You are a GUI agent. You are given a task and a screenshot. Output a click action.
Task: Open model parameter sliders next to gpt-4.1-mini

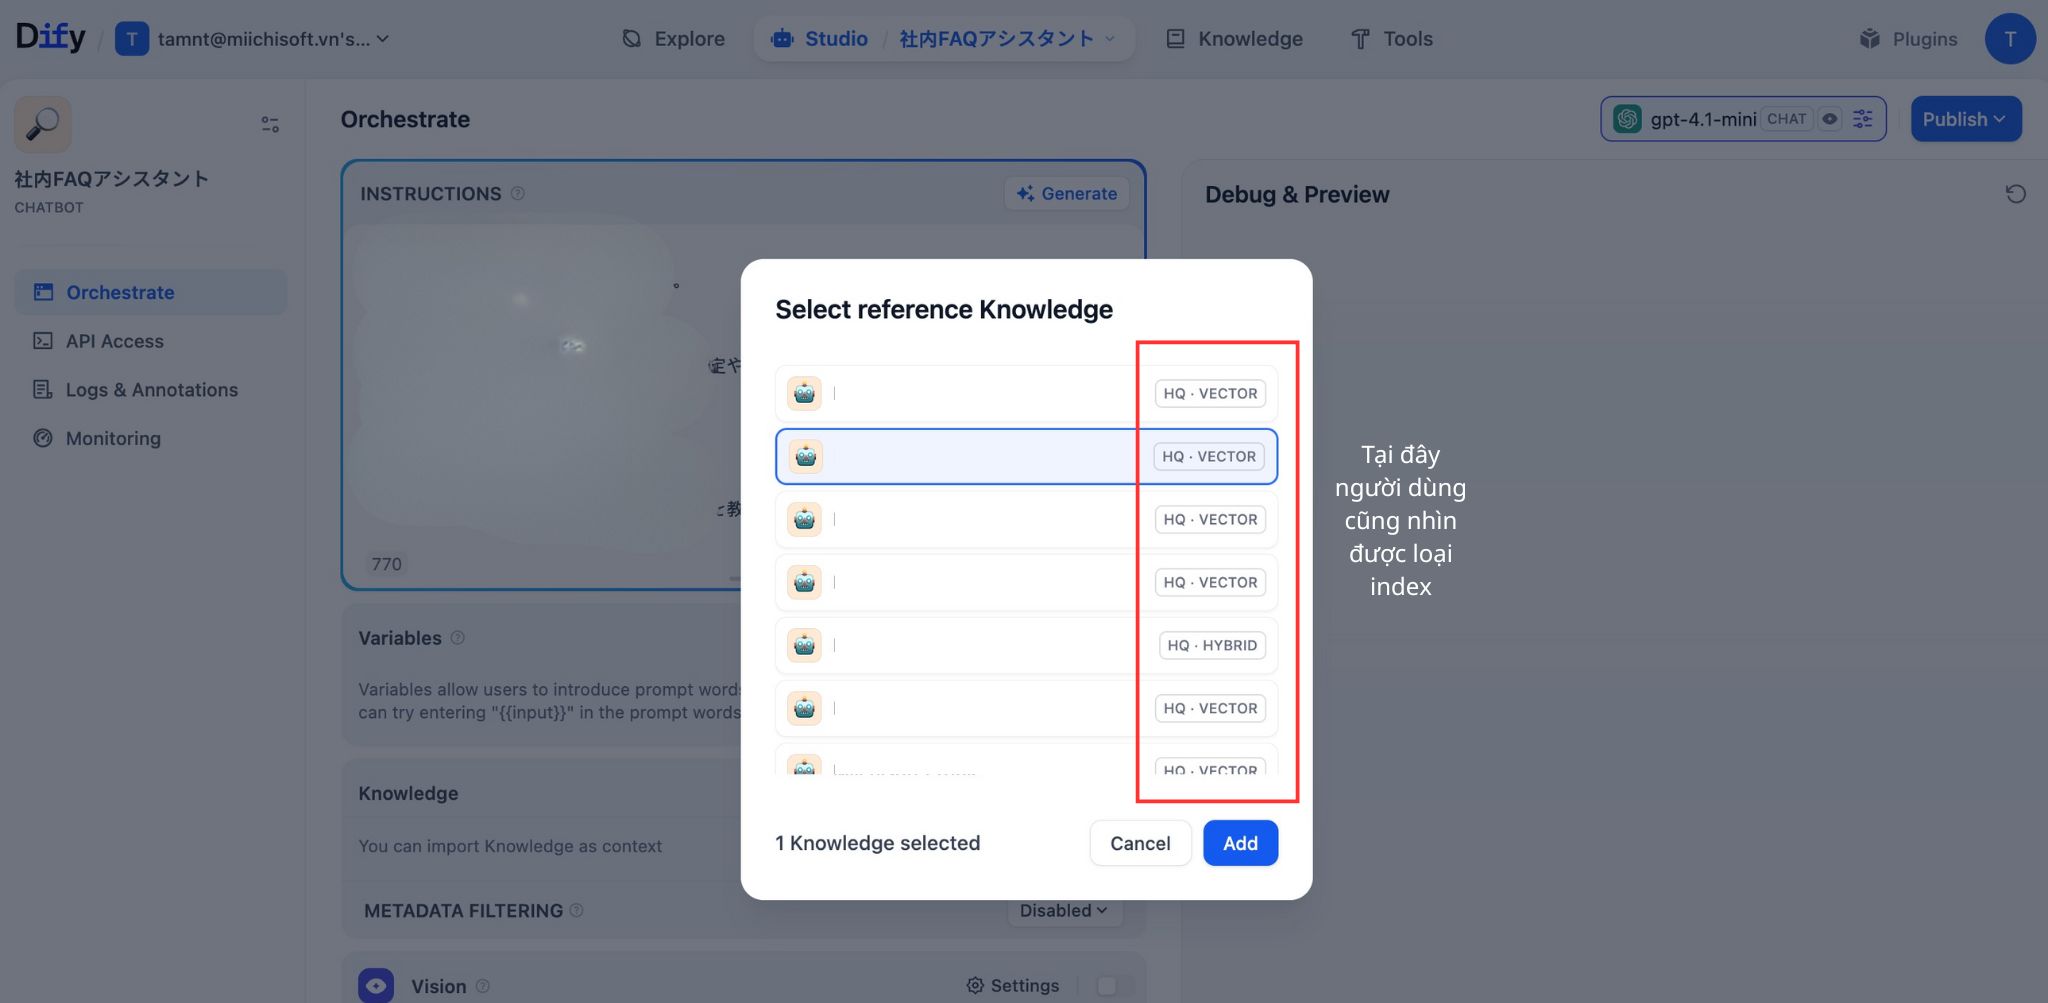tap(1862, 118)
